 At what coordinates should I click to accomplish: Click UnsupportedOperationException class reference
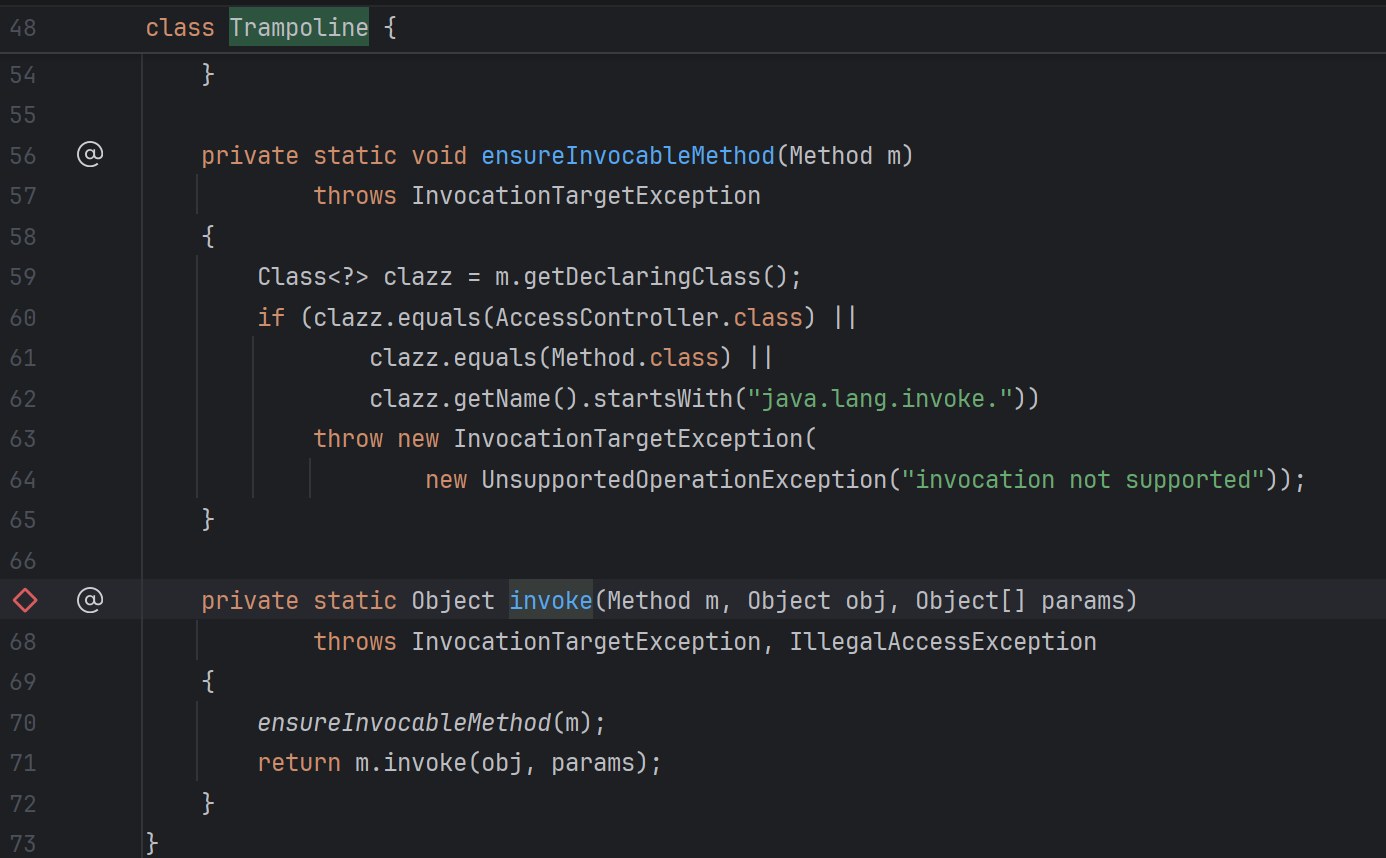pyautogui.click(x=684, y=479)
